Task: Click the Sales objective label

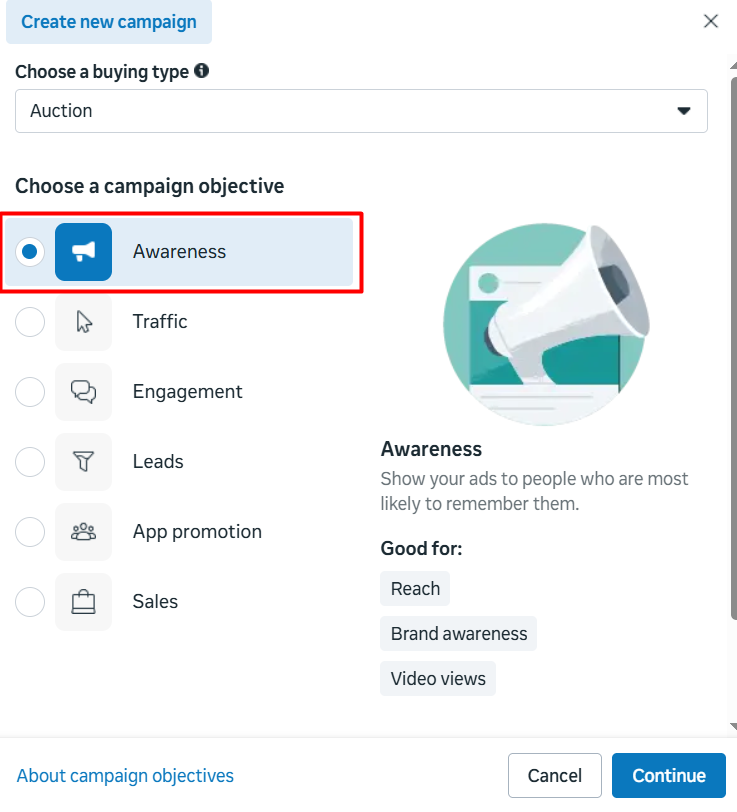Action: pyautogui.click(x=155, y=602)
